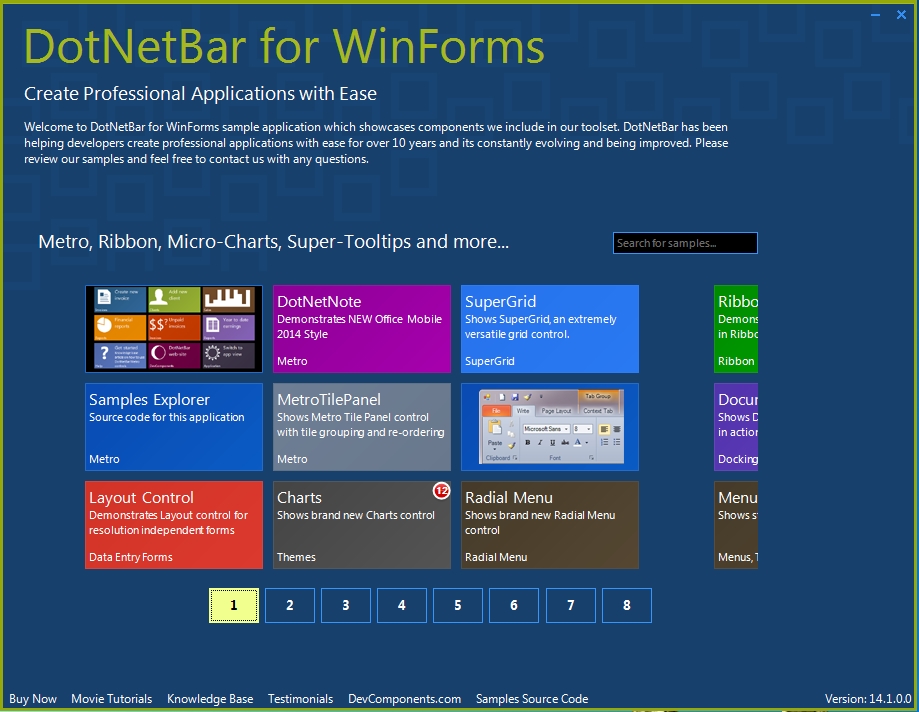Select samples page 5
The width and height of the screenshot is (919, 712).
tap(457, 605)
